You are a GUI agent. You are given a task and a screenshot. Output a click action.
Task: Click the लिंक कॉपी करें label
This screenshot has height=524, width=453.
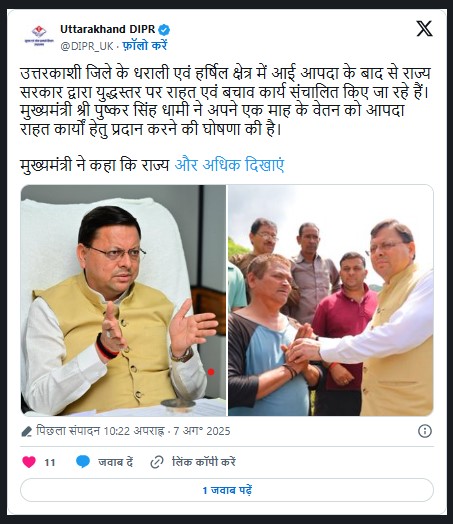point(203,462)
